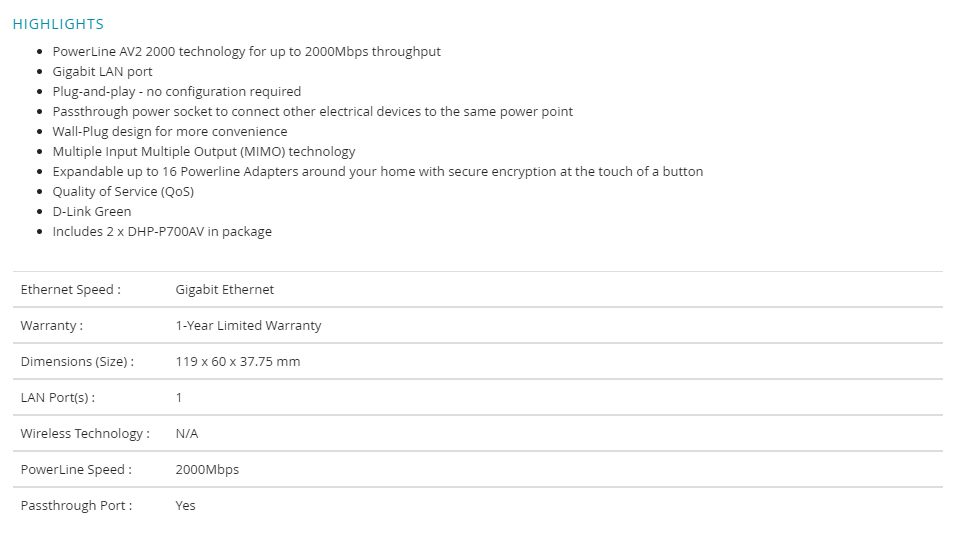Click the 1-Year Limited Warranty value

tap(248, 326)
